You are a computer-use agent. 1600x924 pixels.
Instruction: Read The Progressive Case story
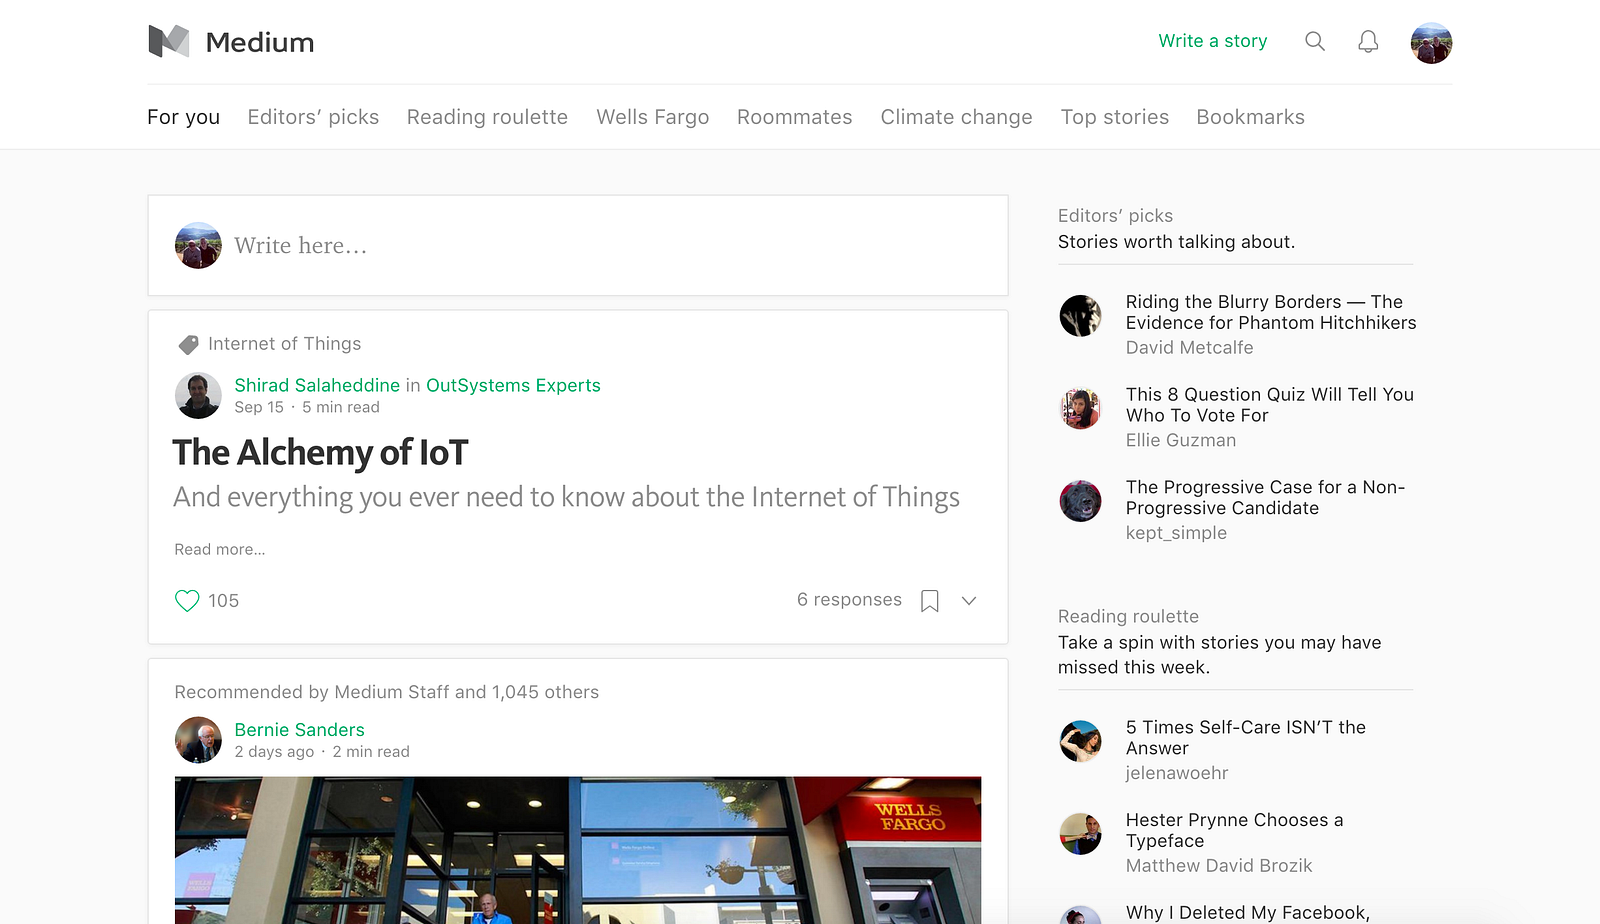point(1266,498)
